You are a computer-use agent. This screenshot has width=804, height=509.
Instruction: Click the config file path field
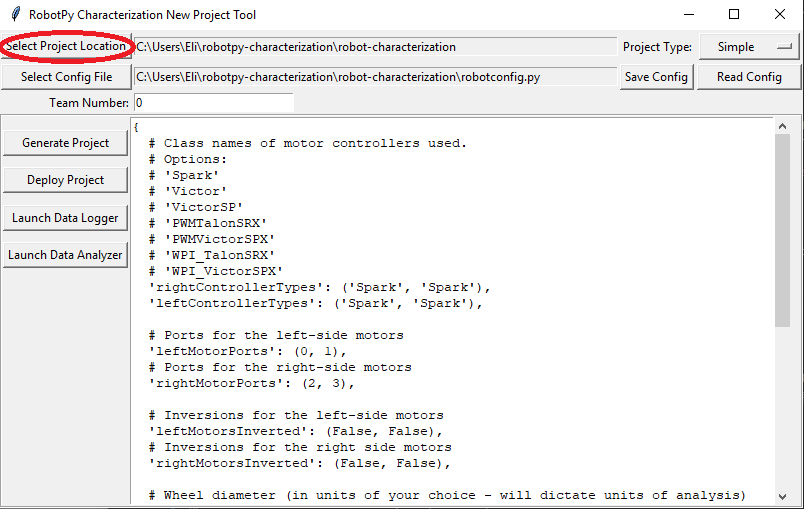[375, 77]
